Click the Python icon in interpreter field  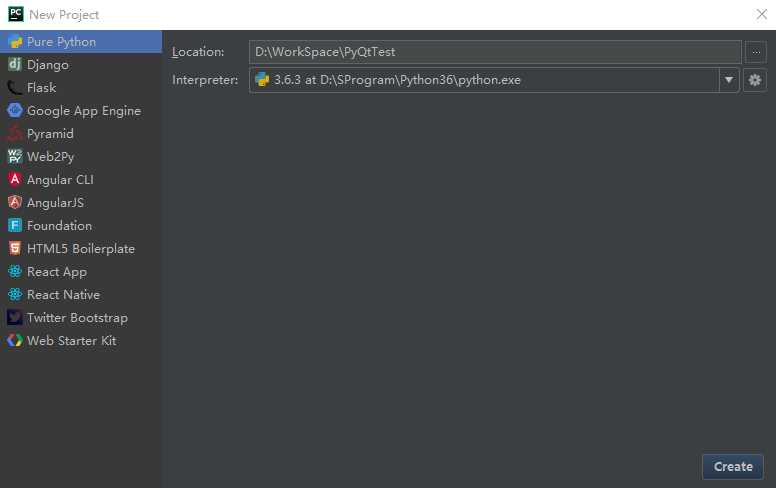[262, 80]
